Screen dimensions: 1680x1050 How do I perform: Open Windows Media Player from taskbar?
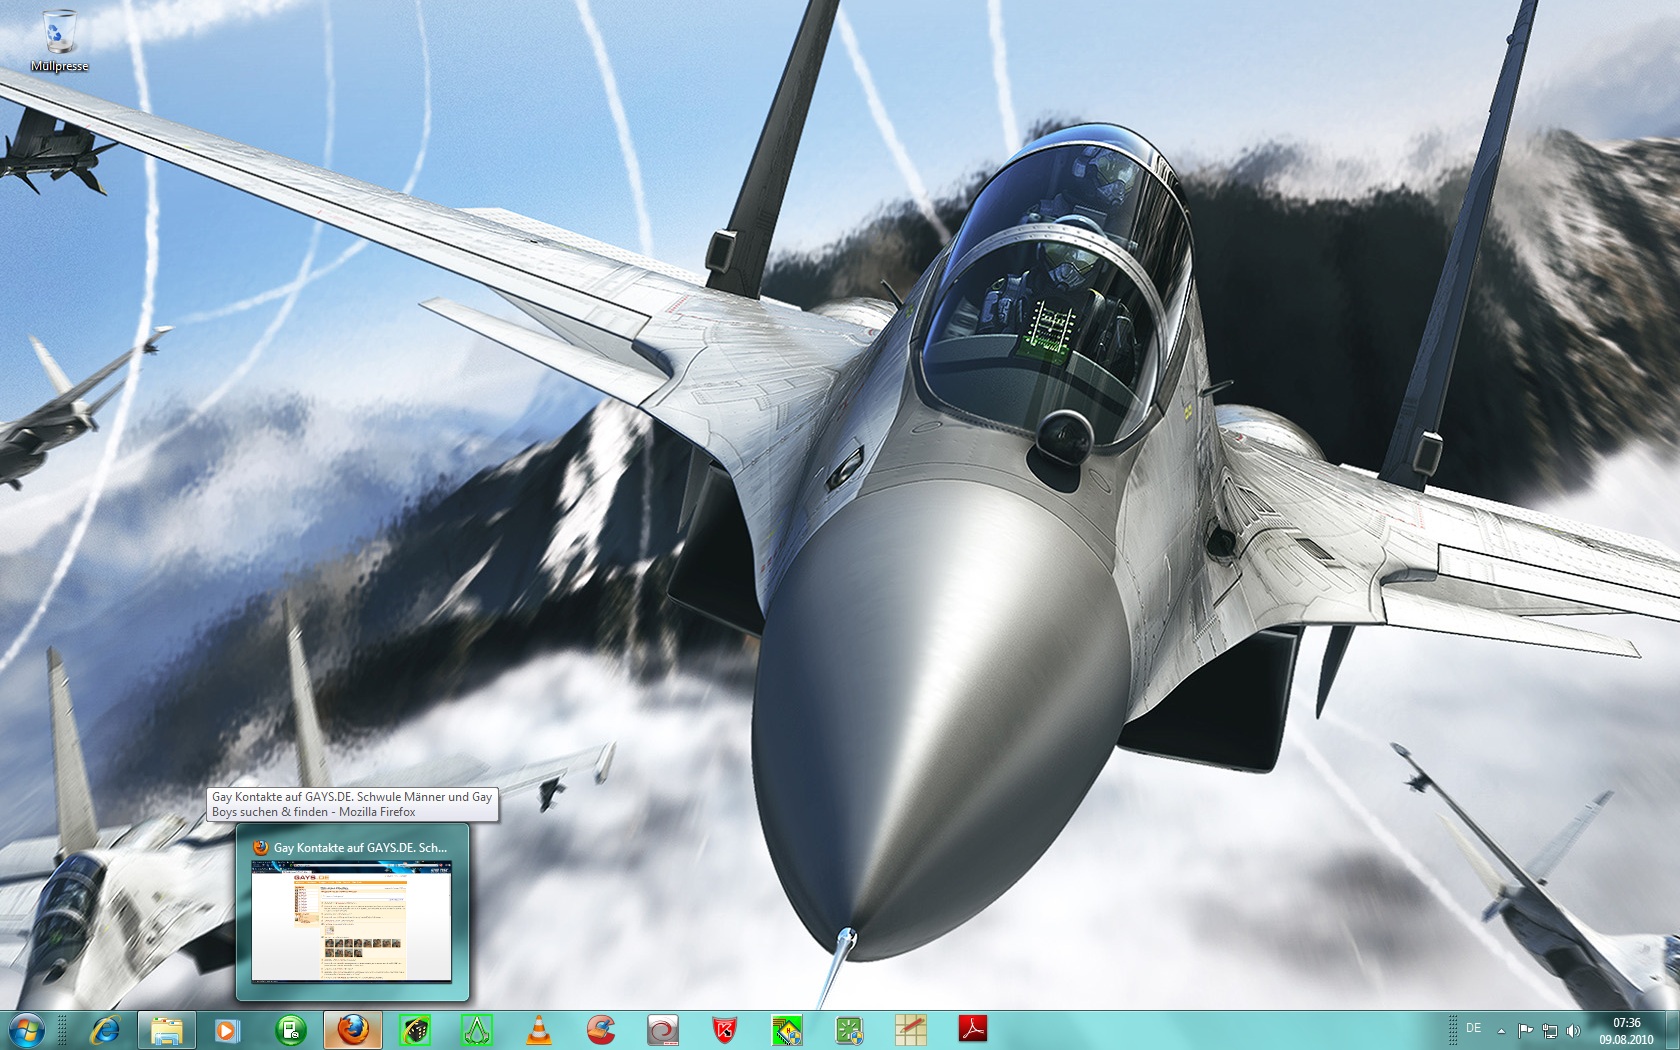[228, 1029]
